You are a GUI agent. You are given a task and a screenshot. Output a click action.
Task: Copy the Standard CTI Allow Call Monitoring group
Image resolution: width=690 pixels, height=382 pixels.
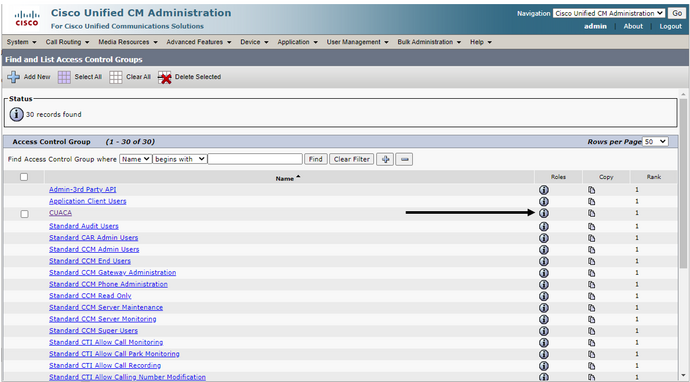[x=591, y=343]
